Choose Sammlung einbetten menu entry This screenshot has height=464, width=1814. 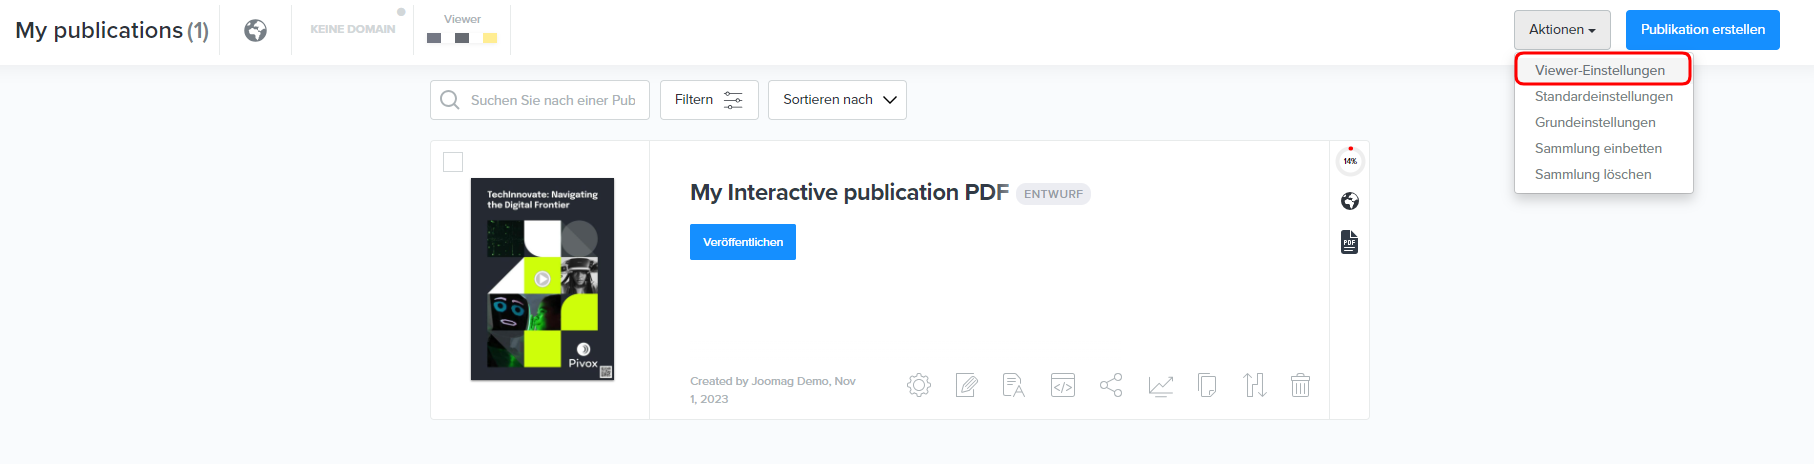1598,148
